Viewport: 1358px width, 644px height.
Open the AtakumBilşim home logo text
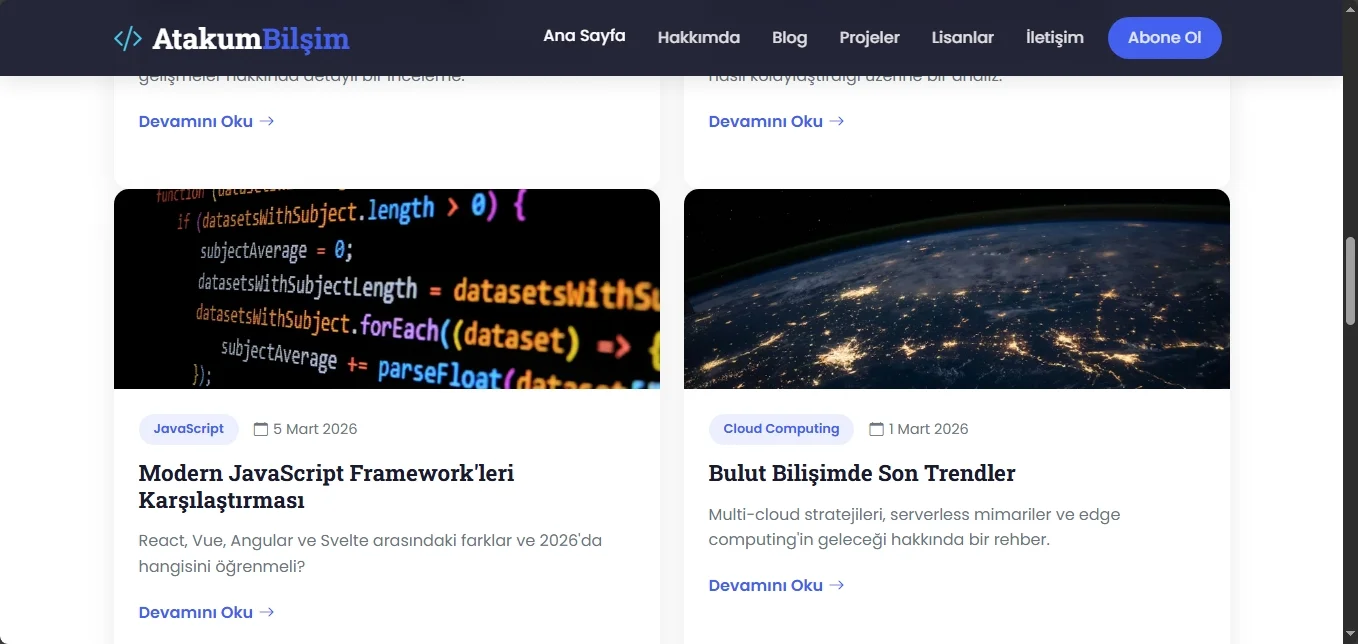pos(251,39)
